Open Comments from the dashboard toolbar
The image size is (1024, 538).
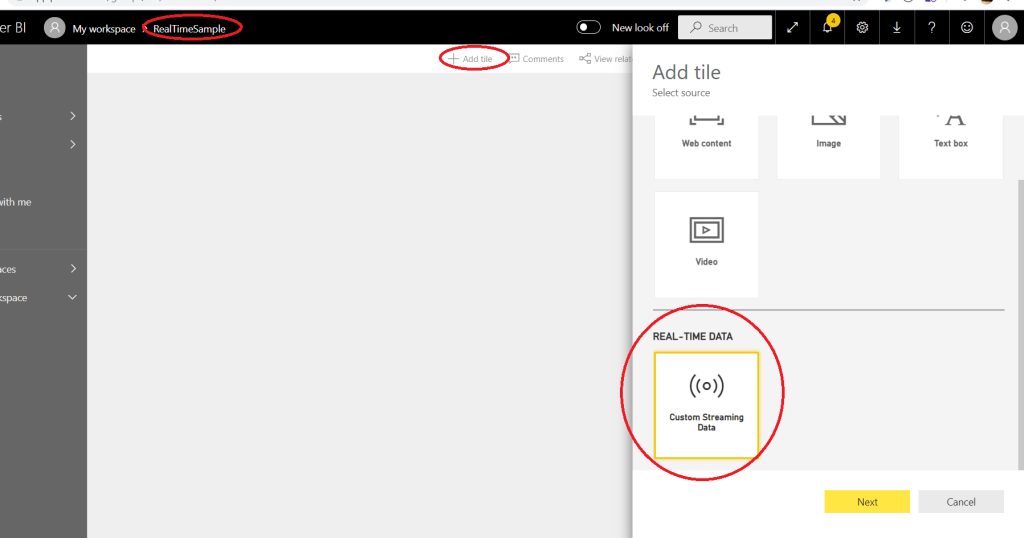tap(536, 59)
